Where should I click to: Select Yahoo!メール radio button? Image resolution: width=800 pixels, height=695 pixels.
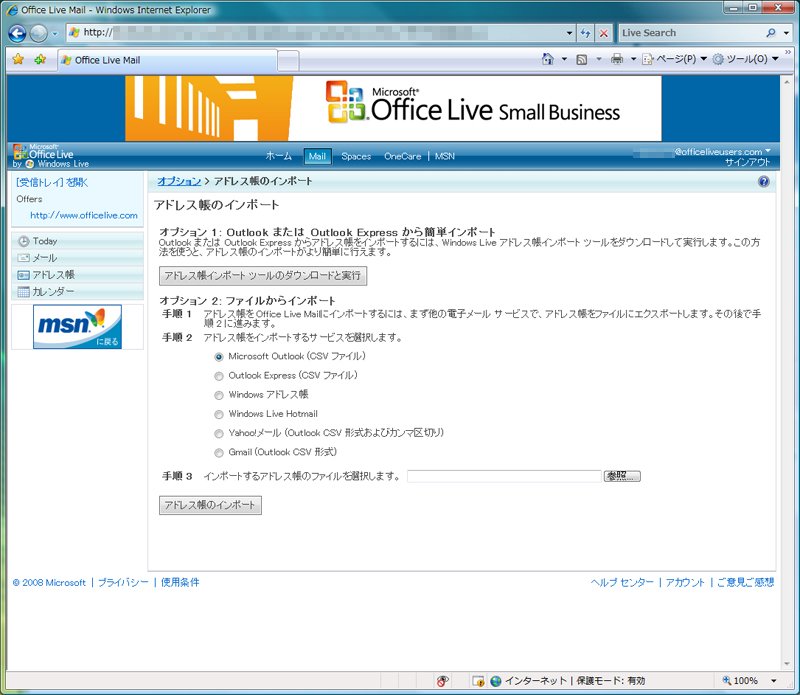coord(219,434)
